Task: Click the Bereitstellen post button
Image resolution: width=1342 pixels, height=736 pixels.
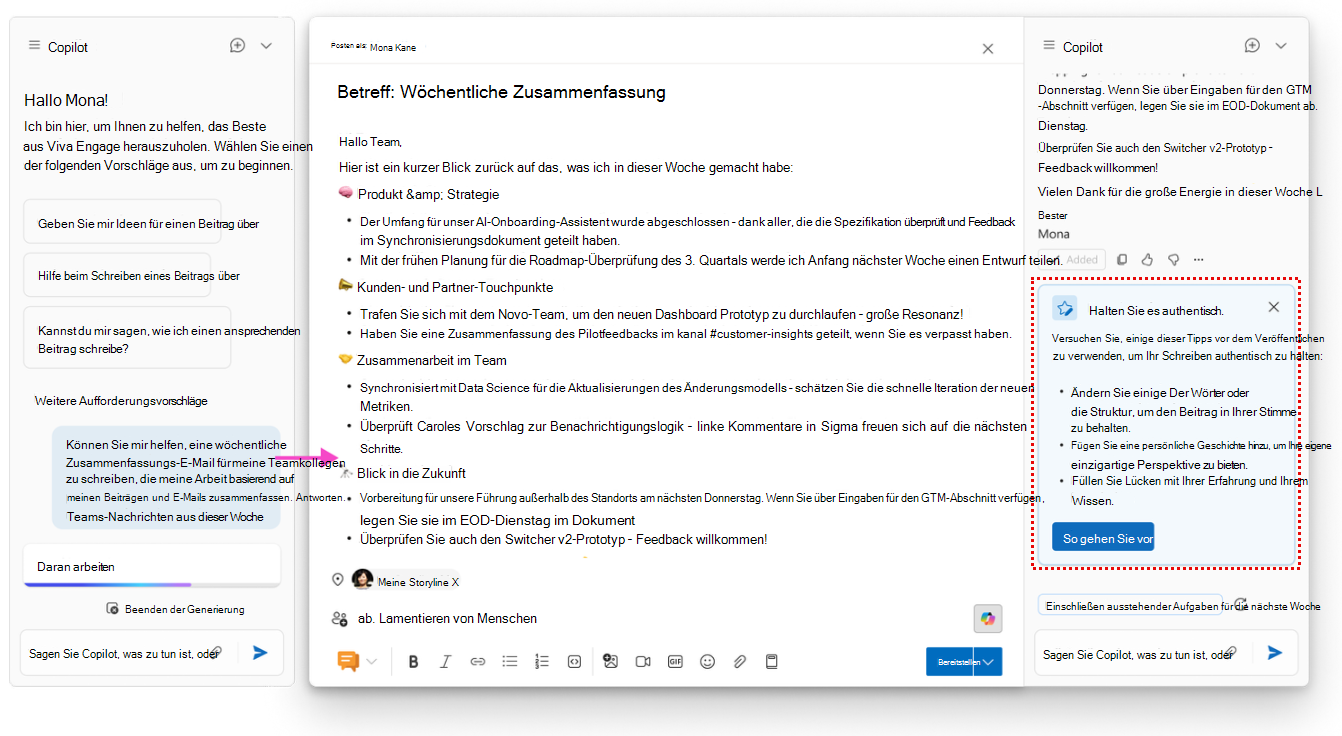Action: [950, 662]
